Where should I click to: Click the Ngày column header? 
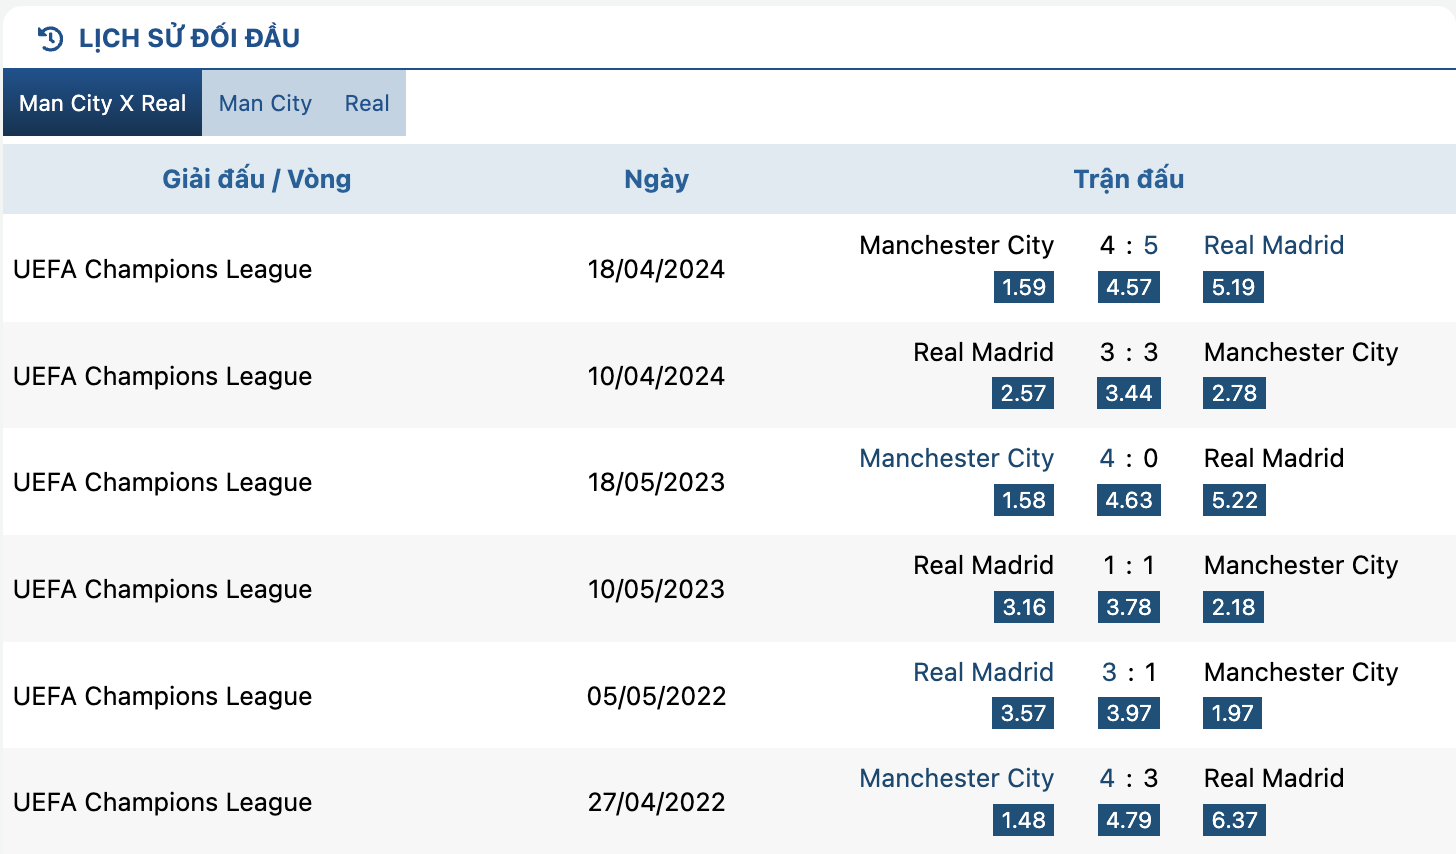click(x=656, y=179)
